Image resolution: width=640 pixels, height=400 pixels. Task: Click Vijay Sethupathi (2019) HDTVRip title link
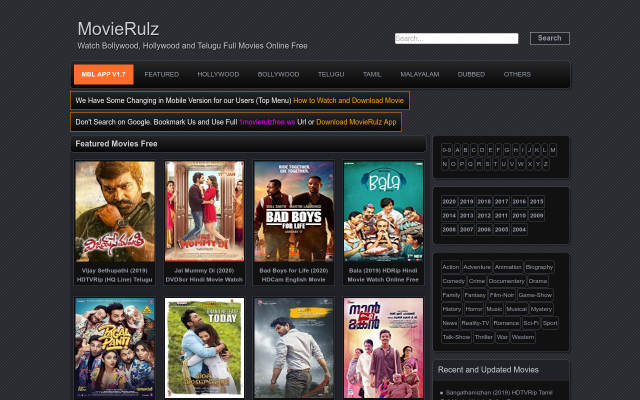pos(115,275)
